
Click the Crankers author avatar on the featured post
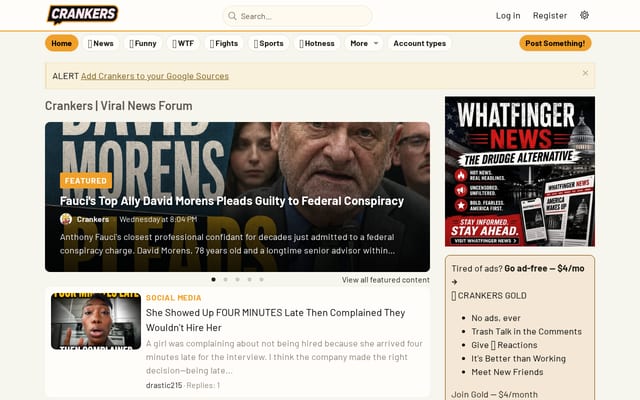(66, 219)
